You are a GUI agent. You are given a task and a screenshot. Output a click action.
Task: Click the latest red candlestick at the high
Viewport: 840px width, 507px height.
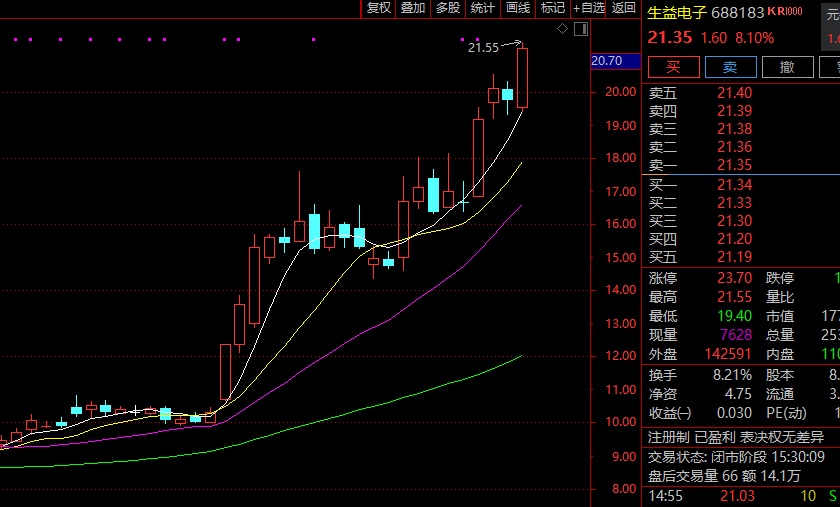point(522,78)
